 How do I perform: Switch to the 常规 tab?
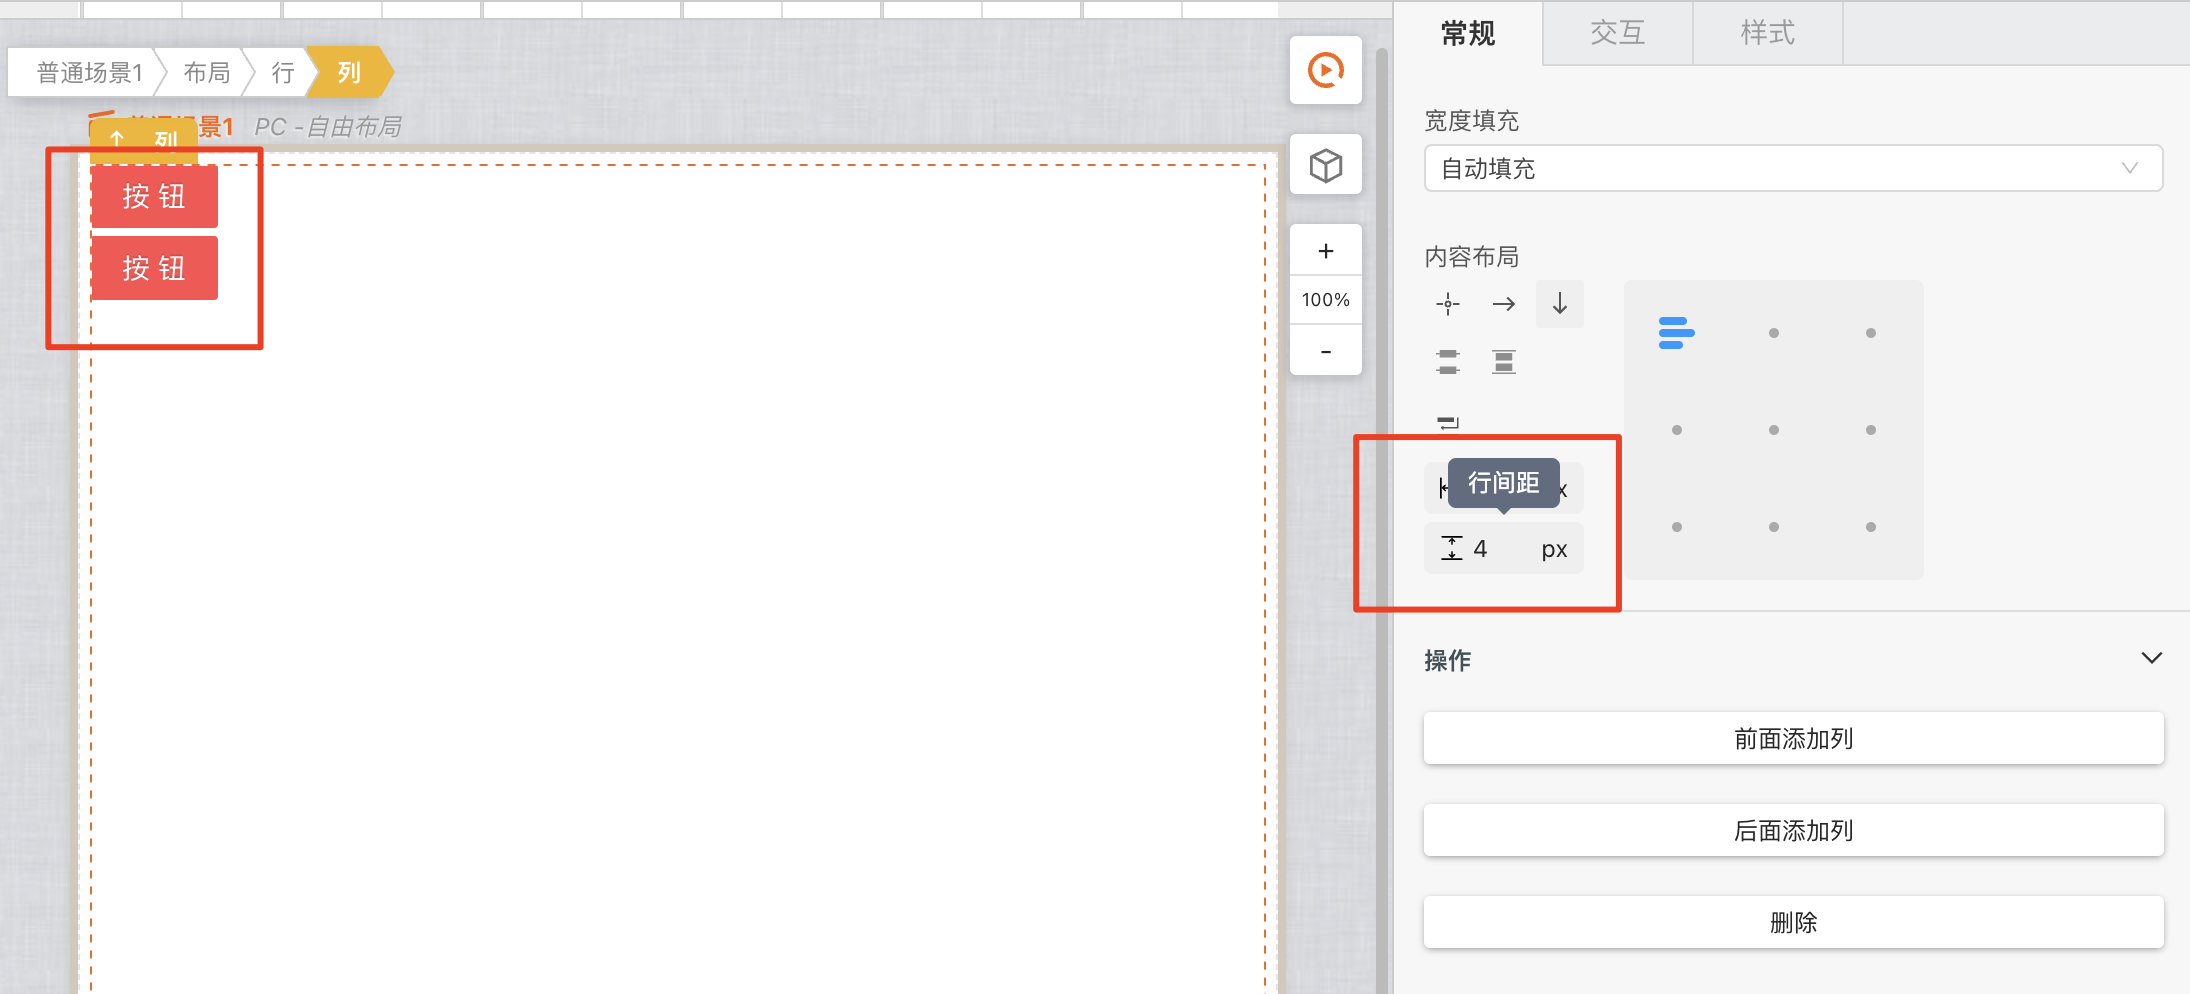[1468, 34]
